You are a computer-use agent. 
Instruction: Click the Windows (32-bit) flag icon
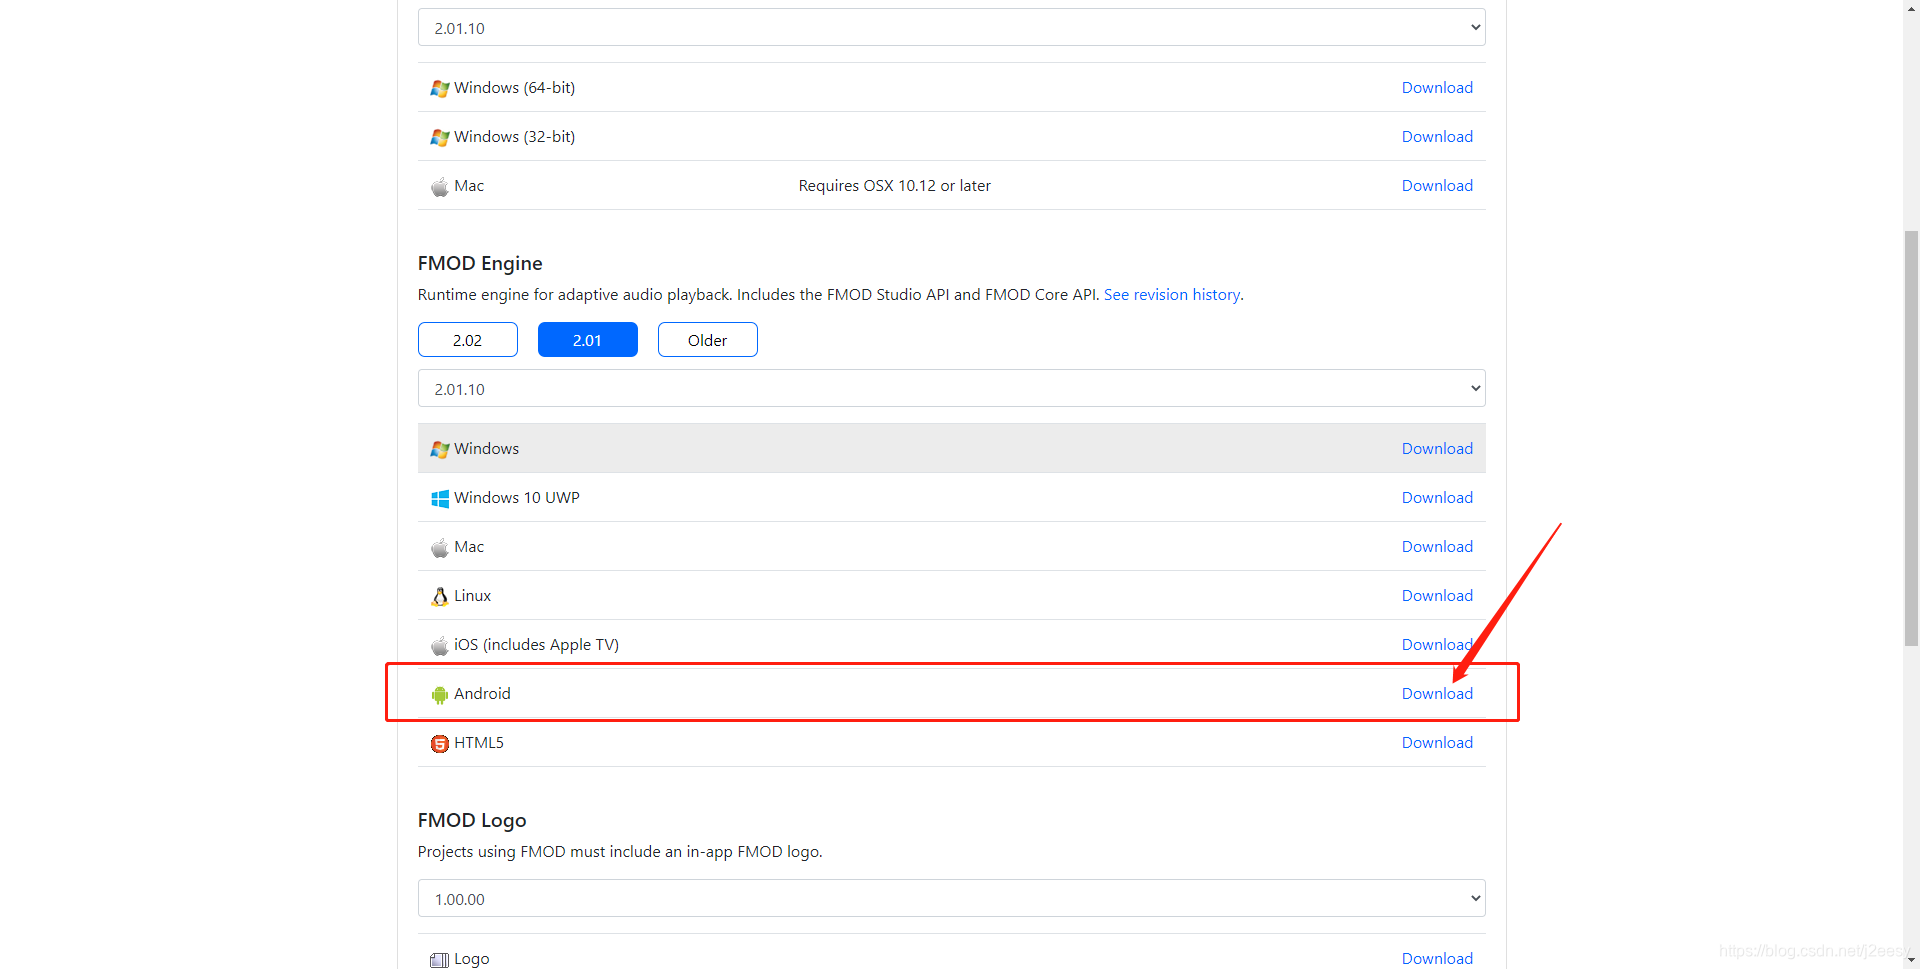pyautogui.click(x=440, y=137)
